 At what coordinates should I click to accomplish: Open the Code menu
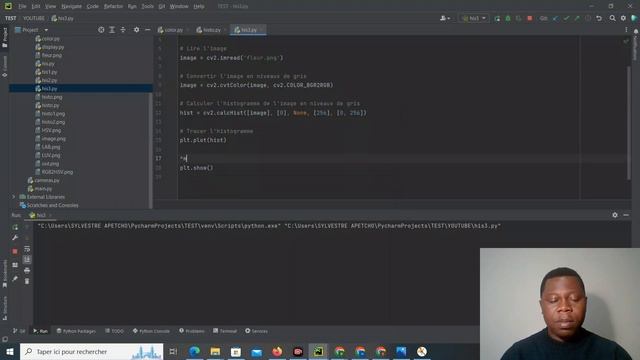93,7
